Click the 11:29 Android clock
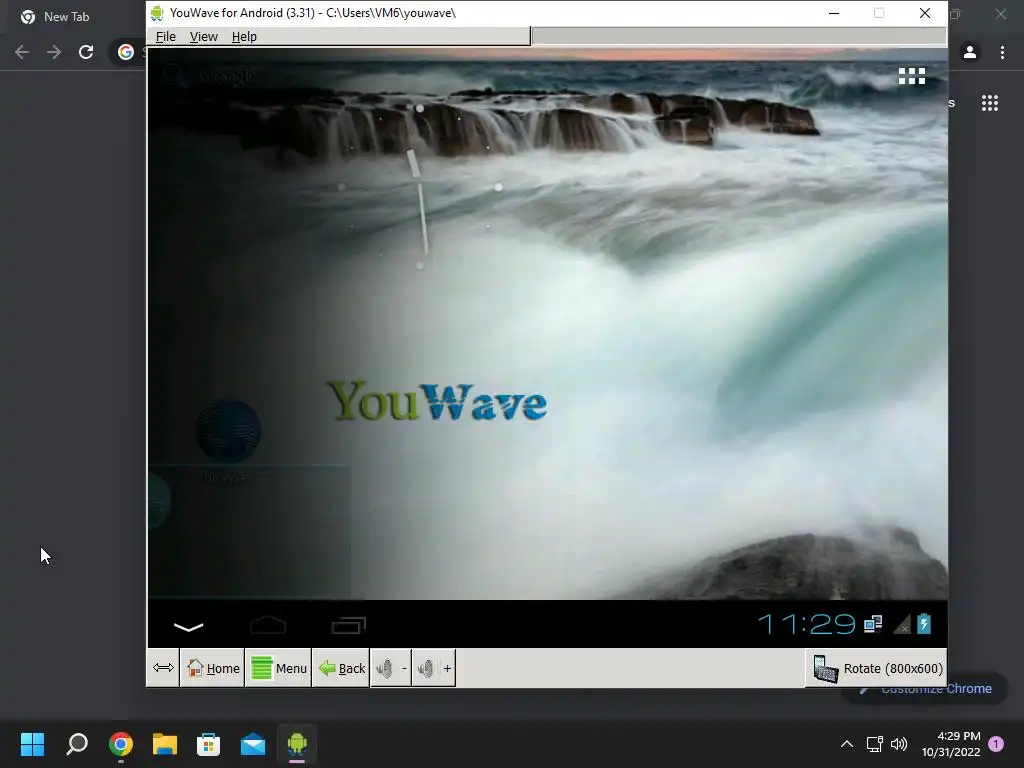Screen dimensions: 1024x768 (x=807, y=624)
